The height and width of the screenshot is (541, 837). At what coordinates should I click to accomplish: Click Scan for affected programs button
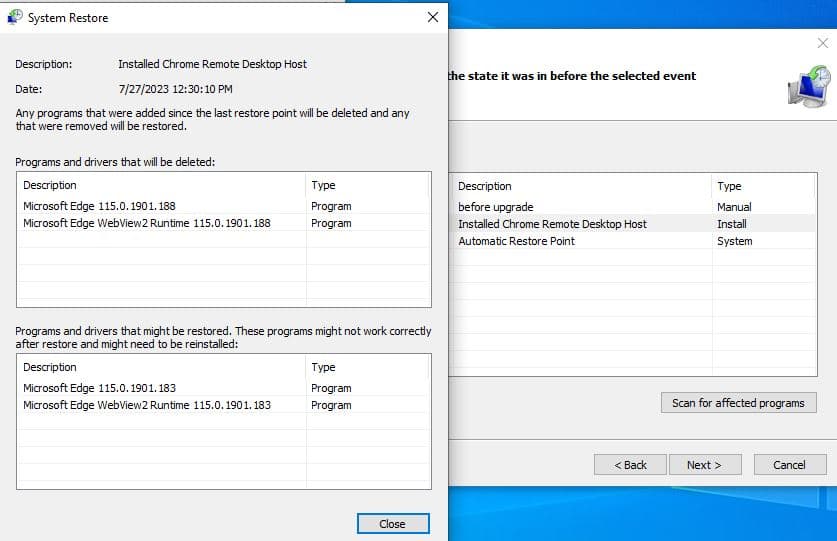[738, 403]
